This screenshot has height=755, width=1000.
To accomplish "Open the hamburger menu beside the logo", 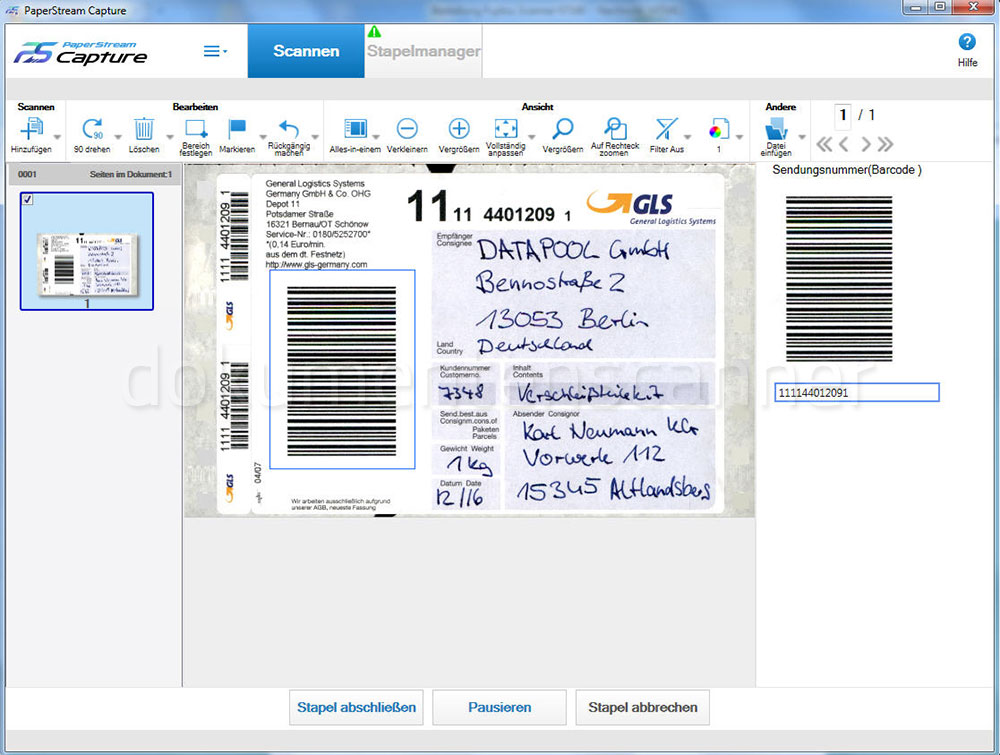I will 211,49.
